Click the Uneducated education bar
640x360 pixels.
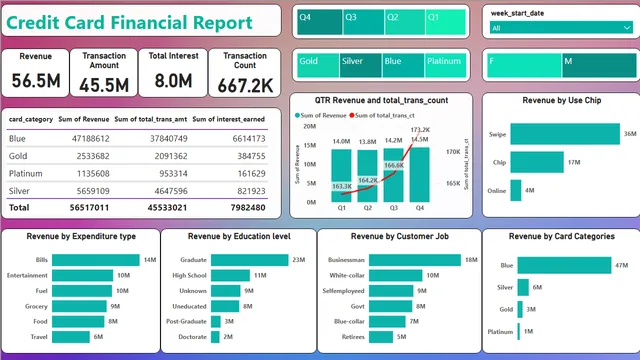(225, 306)
